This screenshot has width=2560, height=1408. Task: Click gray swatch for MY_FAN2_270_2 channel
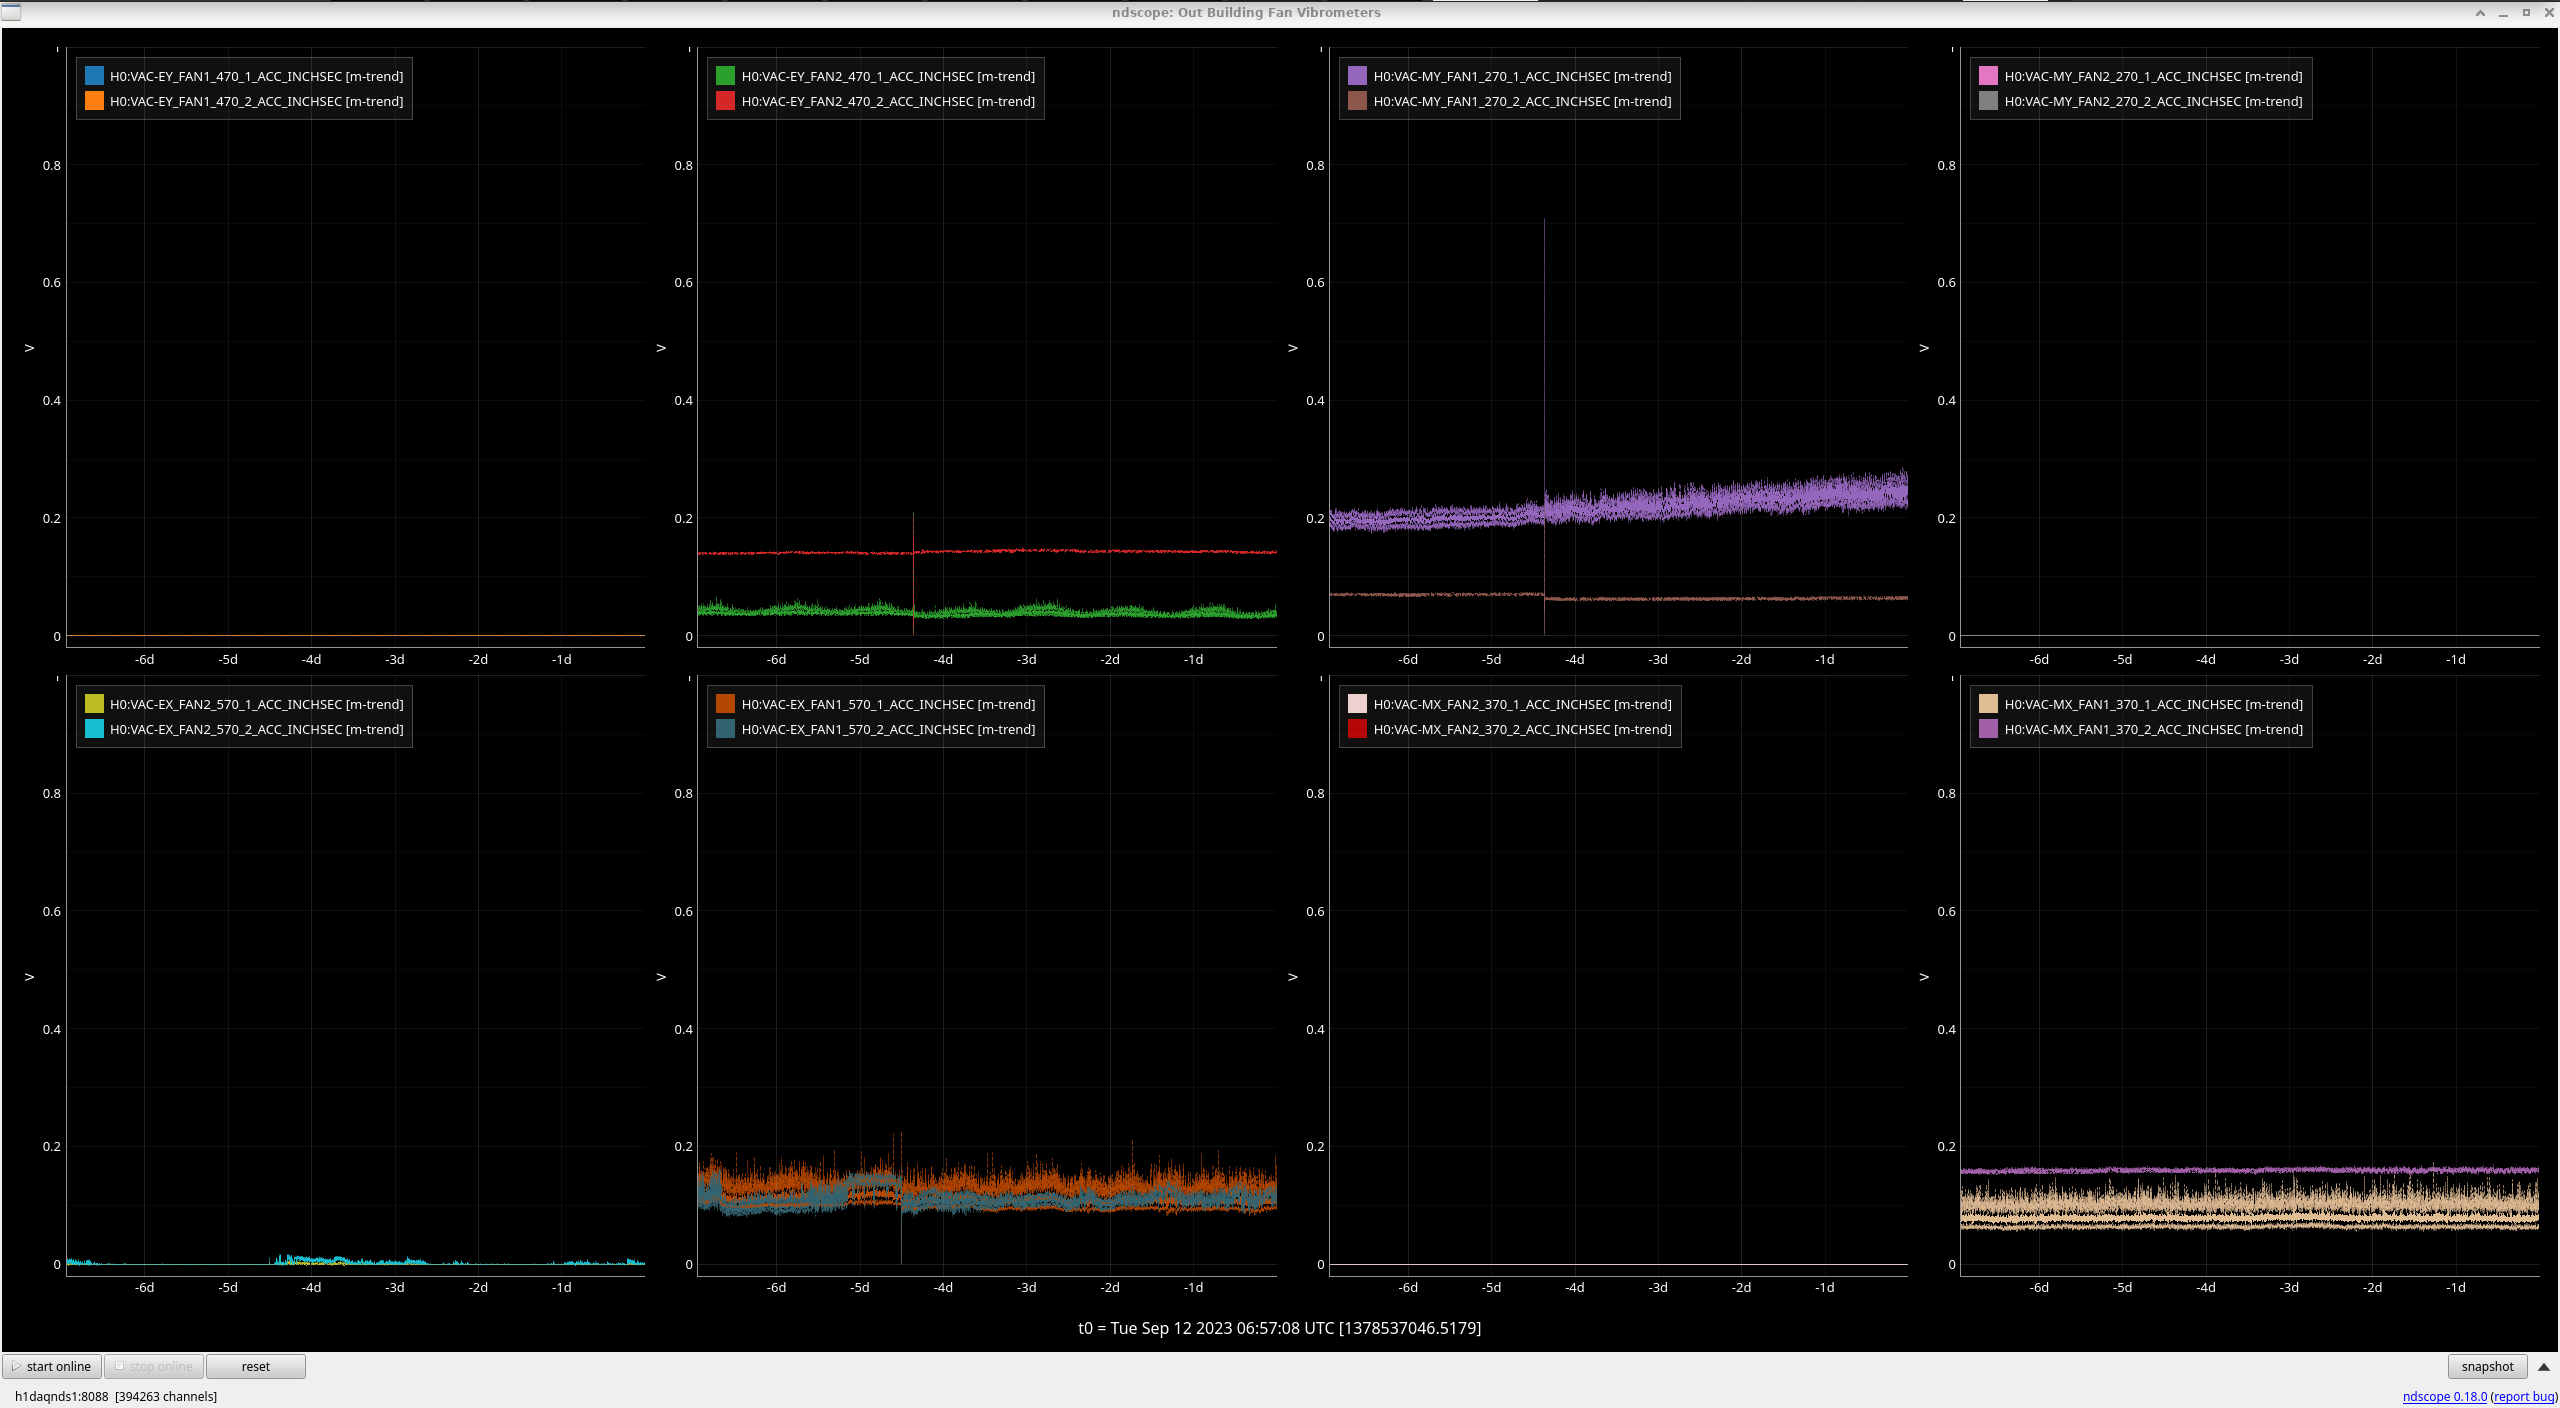click(x=1989, y=101)
